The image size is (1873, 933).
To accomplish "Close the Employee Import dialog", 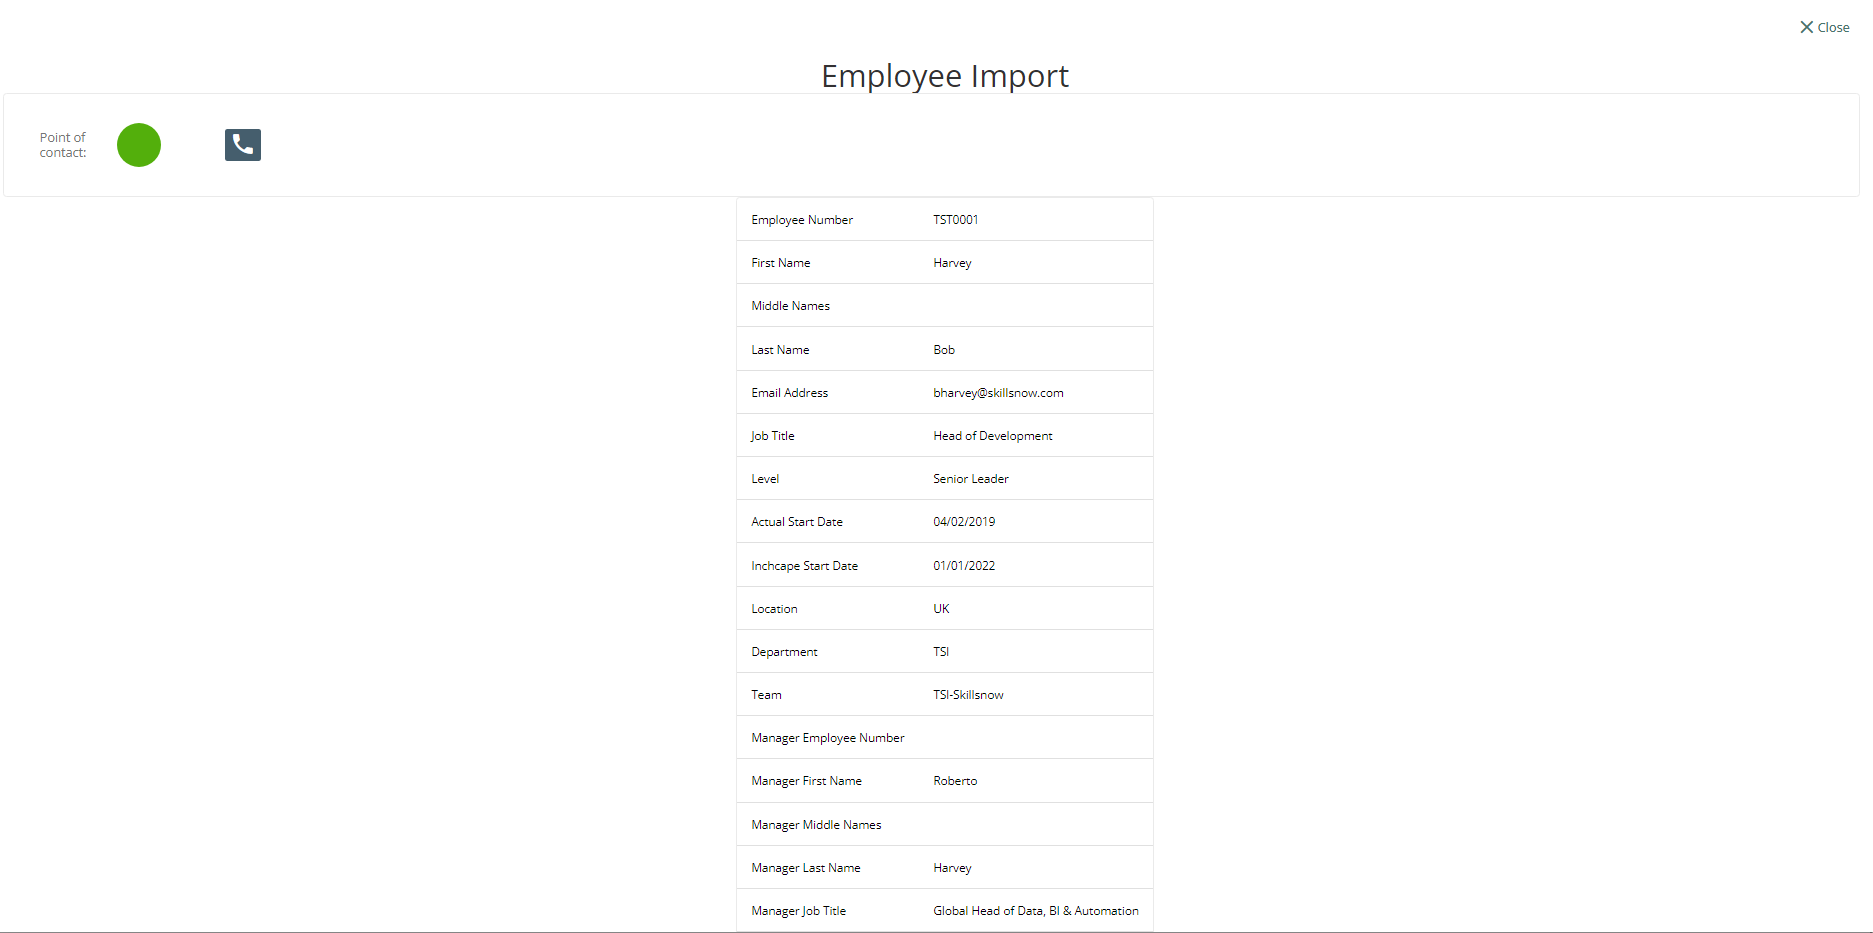I will coord(1824,27).
